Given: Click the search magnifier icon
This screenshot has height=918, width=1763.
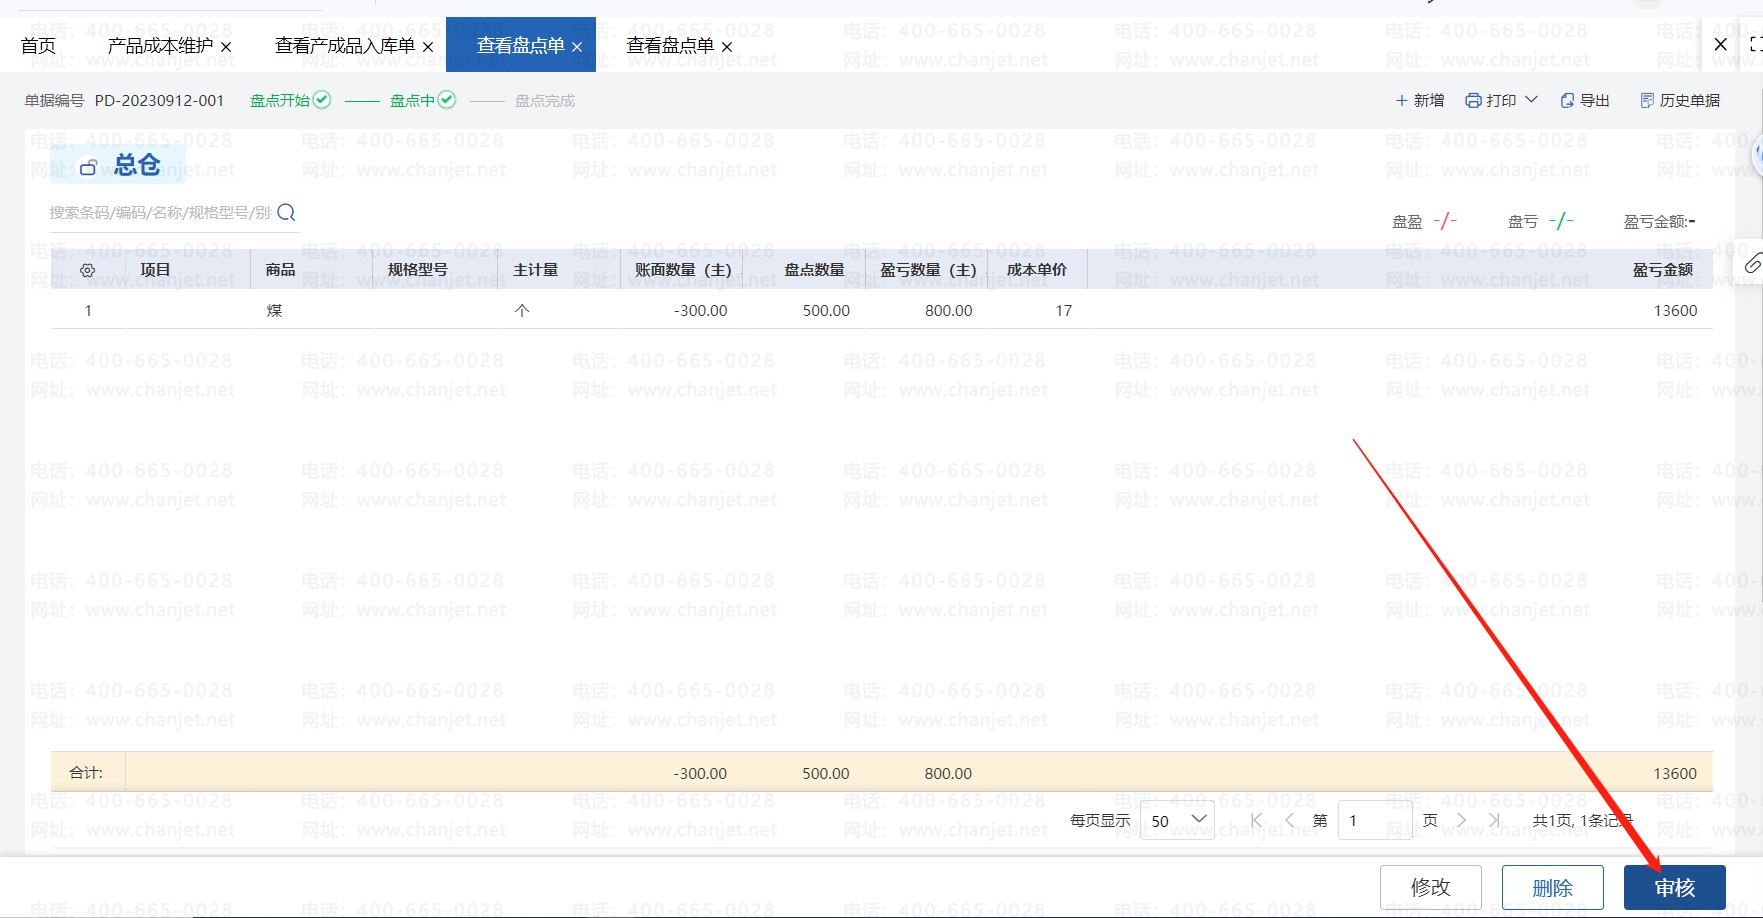Looking at the screenshot, I should pos(286,212).
